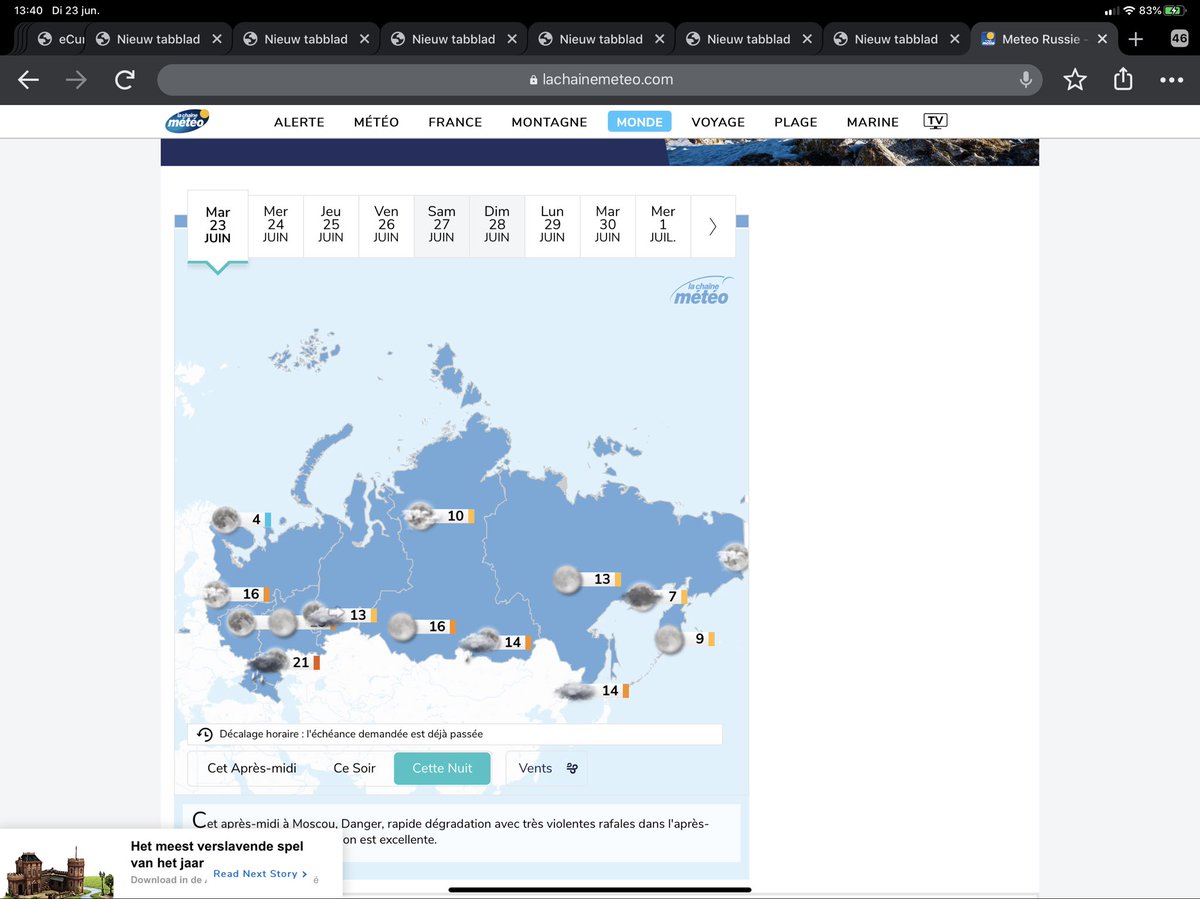Open a new tab with plus icon

tap(1135, 39)
